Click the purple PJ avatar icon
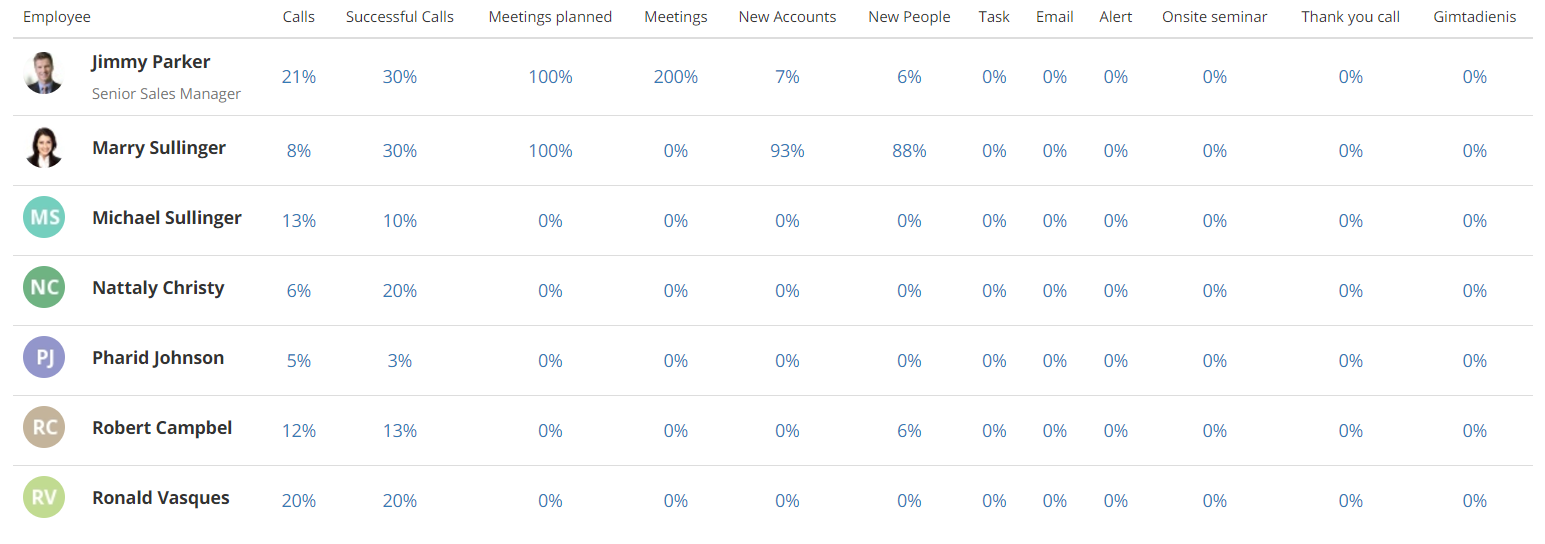This screenshot has width=1545, height=544. (x=44, y=357)
